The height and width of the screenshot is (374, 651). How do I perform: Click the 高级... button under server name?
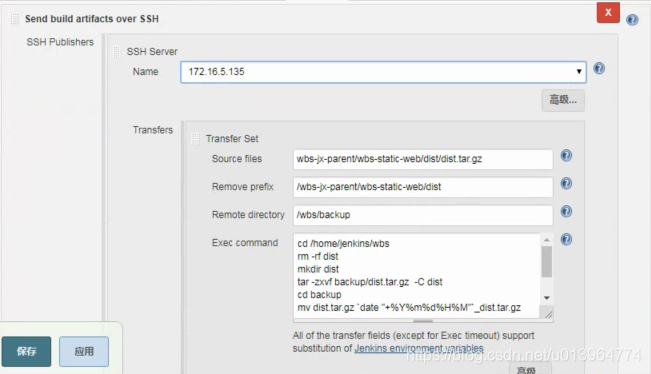563,100
